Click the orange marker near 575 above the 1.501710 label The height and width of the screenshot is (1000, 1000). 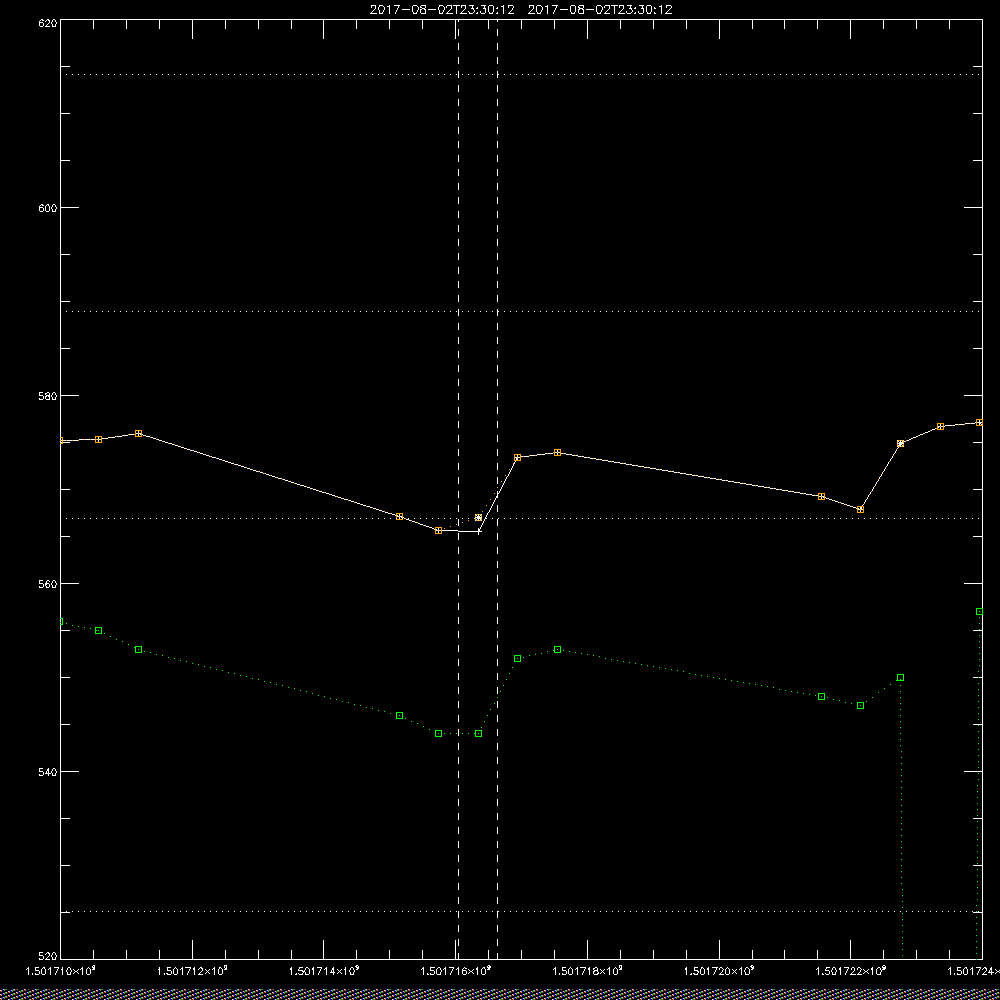point(98,439)
